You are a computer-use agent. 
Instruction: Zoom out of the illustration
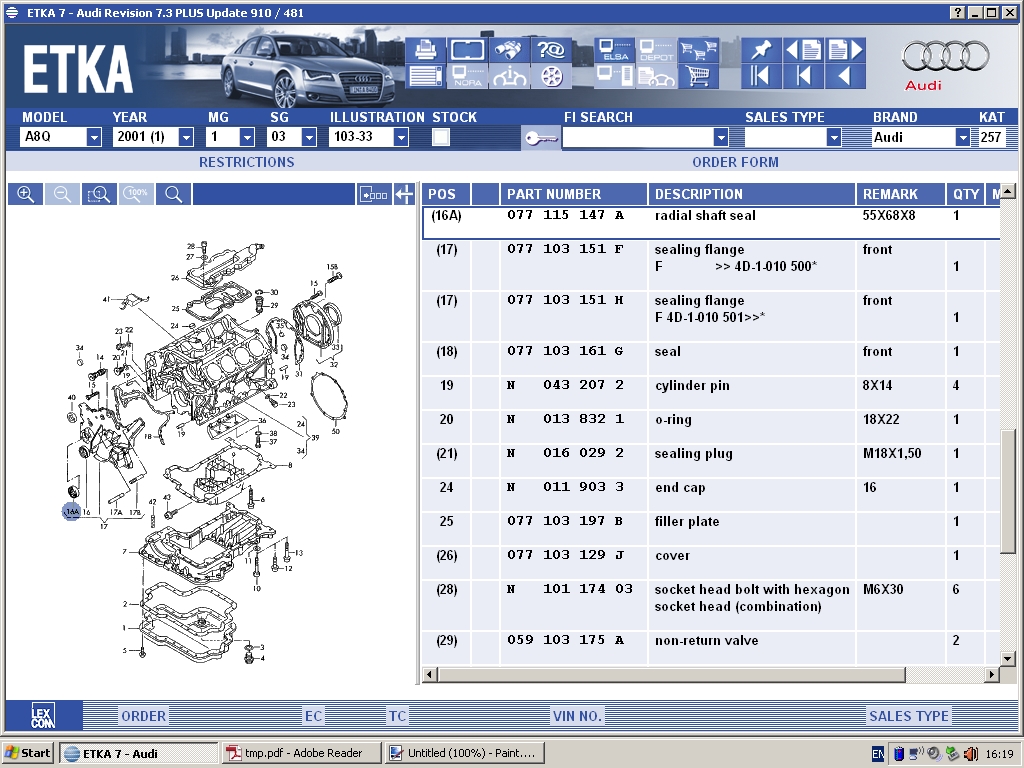pyautogui.click(x=62, y=194)
